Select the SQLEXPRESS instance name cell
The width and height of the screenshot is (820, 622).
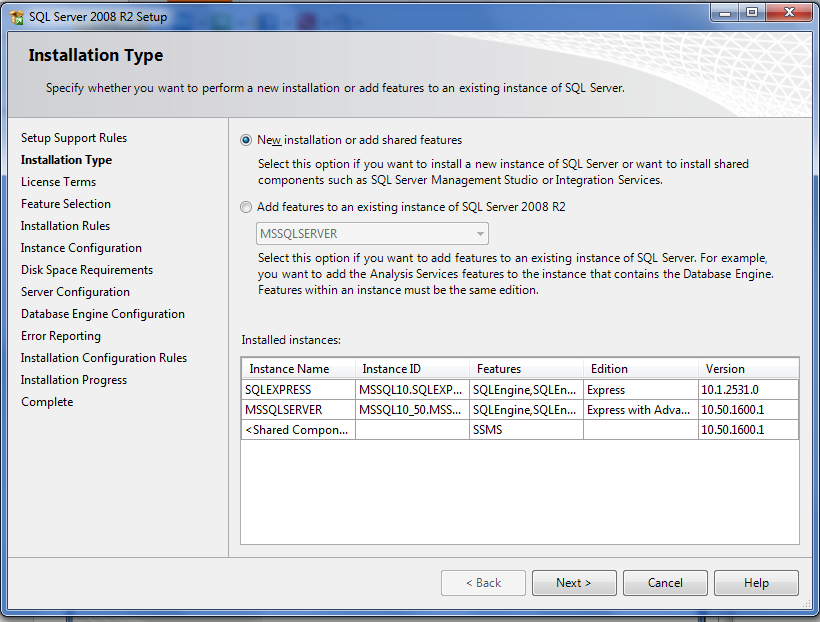click(x=299, y=390)
